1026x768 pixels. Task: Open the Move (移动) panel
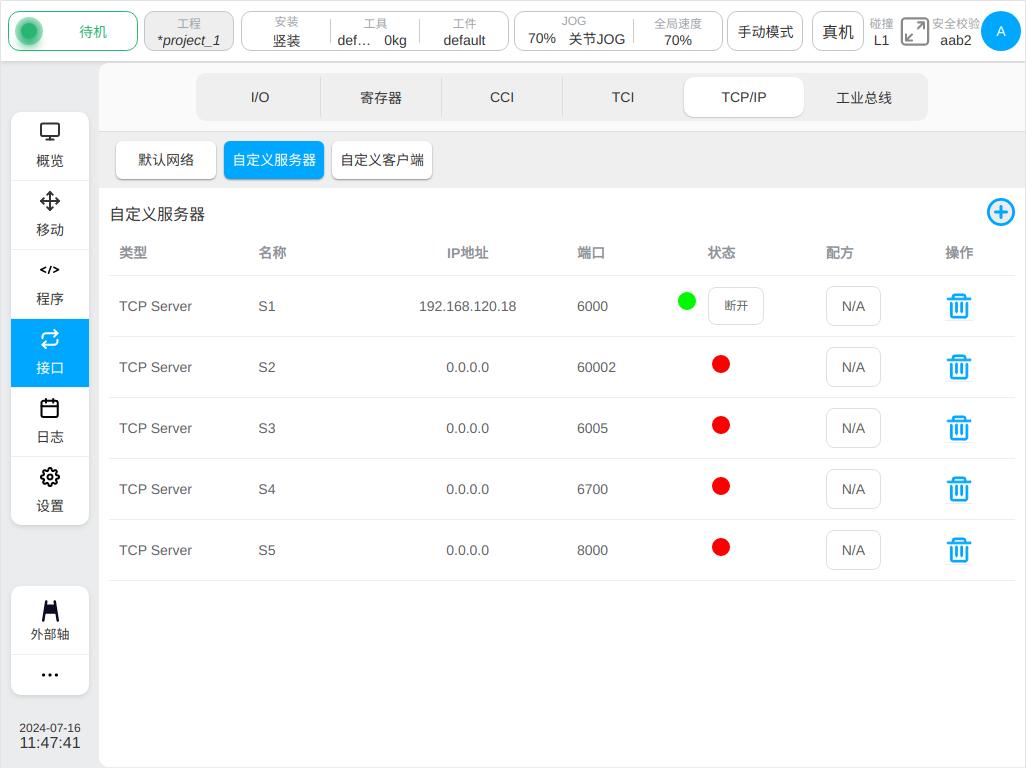(x=50, y=215)
